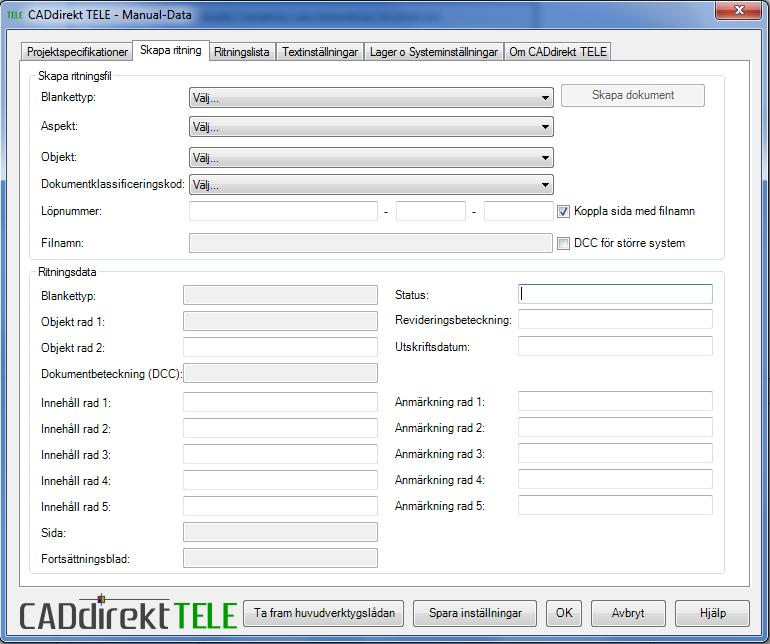770x644 pixels.
Task: Focus the Objekt rad 2 field
Action: [x=280, y=347]
